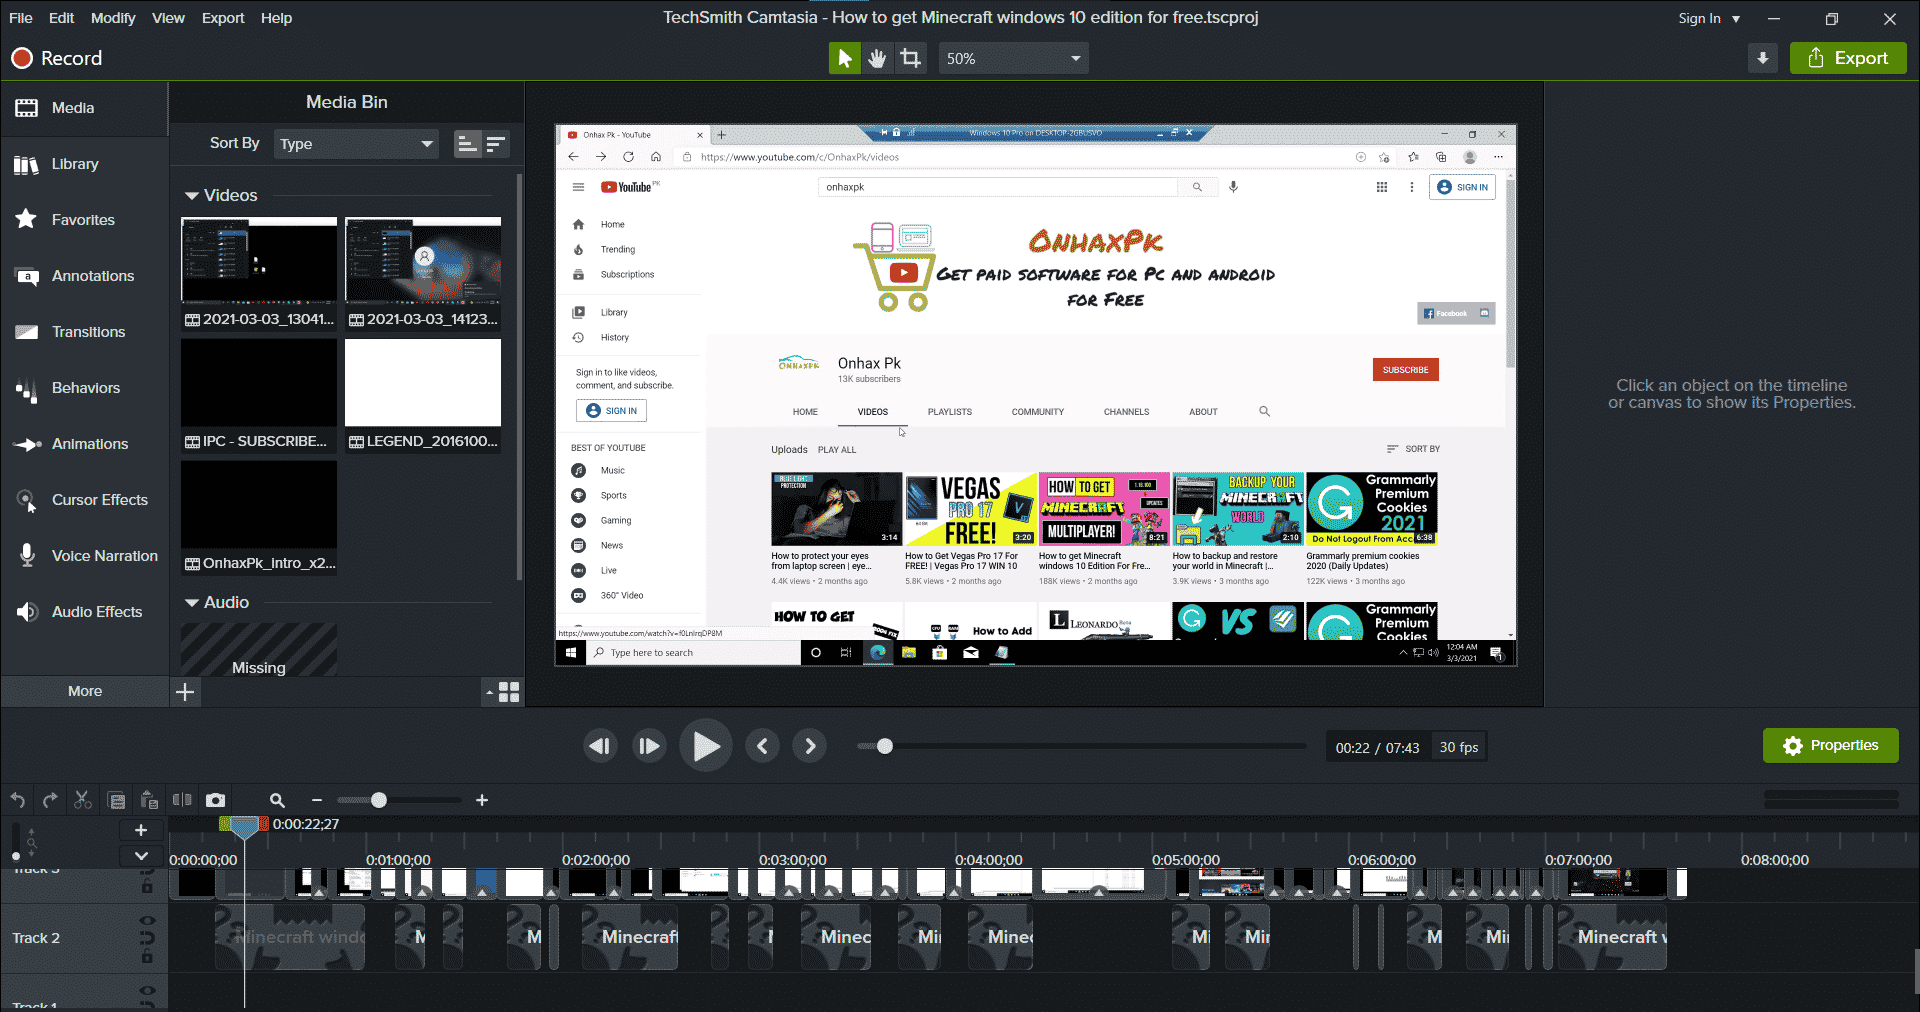Open the Transitions panel

pyautogui.click(x=84, y=332)
